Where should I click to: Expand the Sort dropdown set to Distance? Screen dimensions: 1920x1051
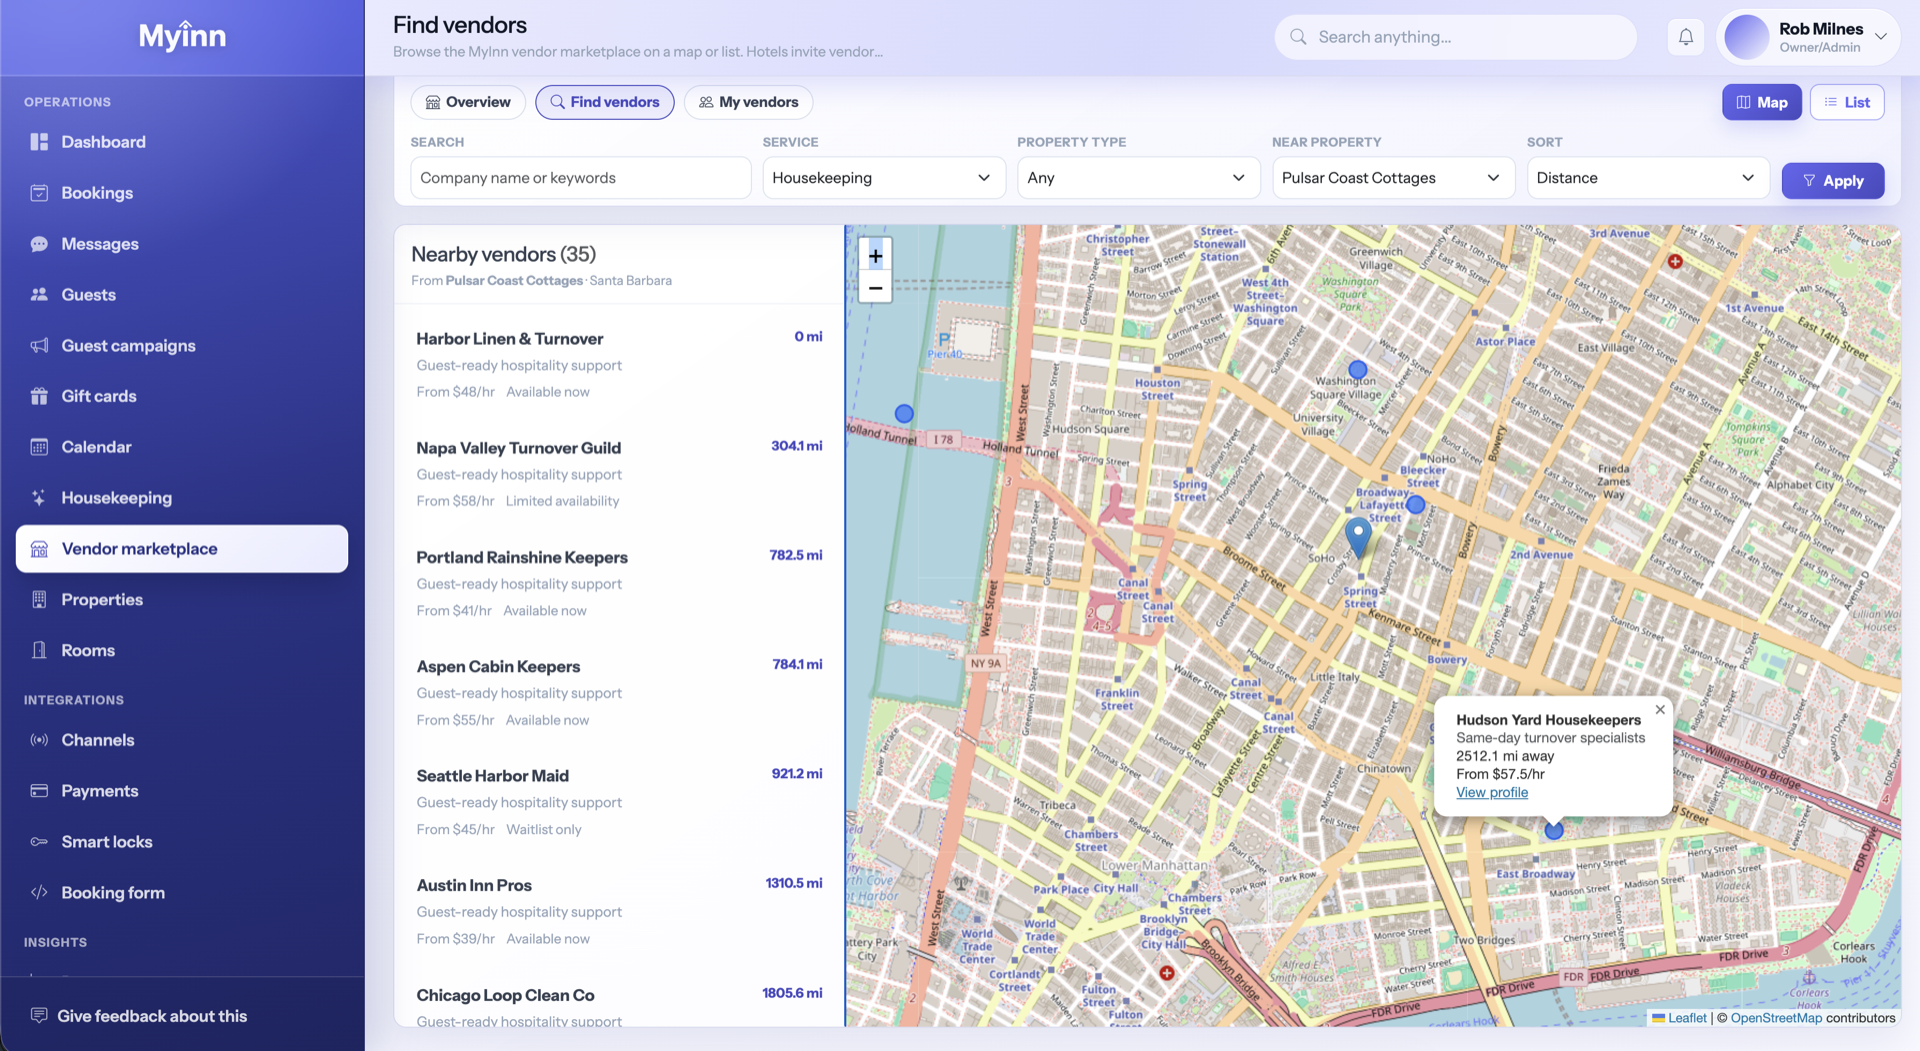pos(1647,178)
